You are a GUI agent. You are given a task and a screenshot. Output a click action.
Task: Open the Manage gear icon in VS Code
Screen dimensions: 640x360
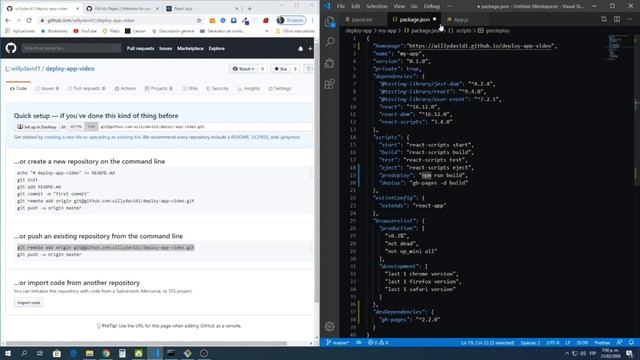click(x=330, y=326)
